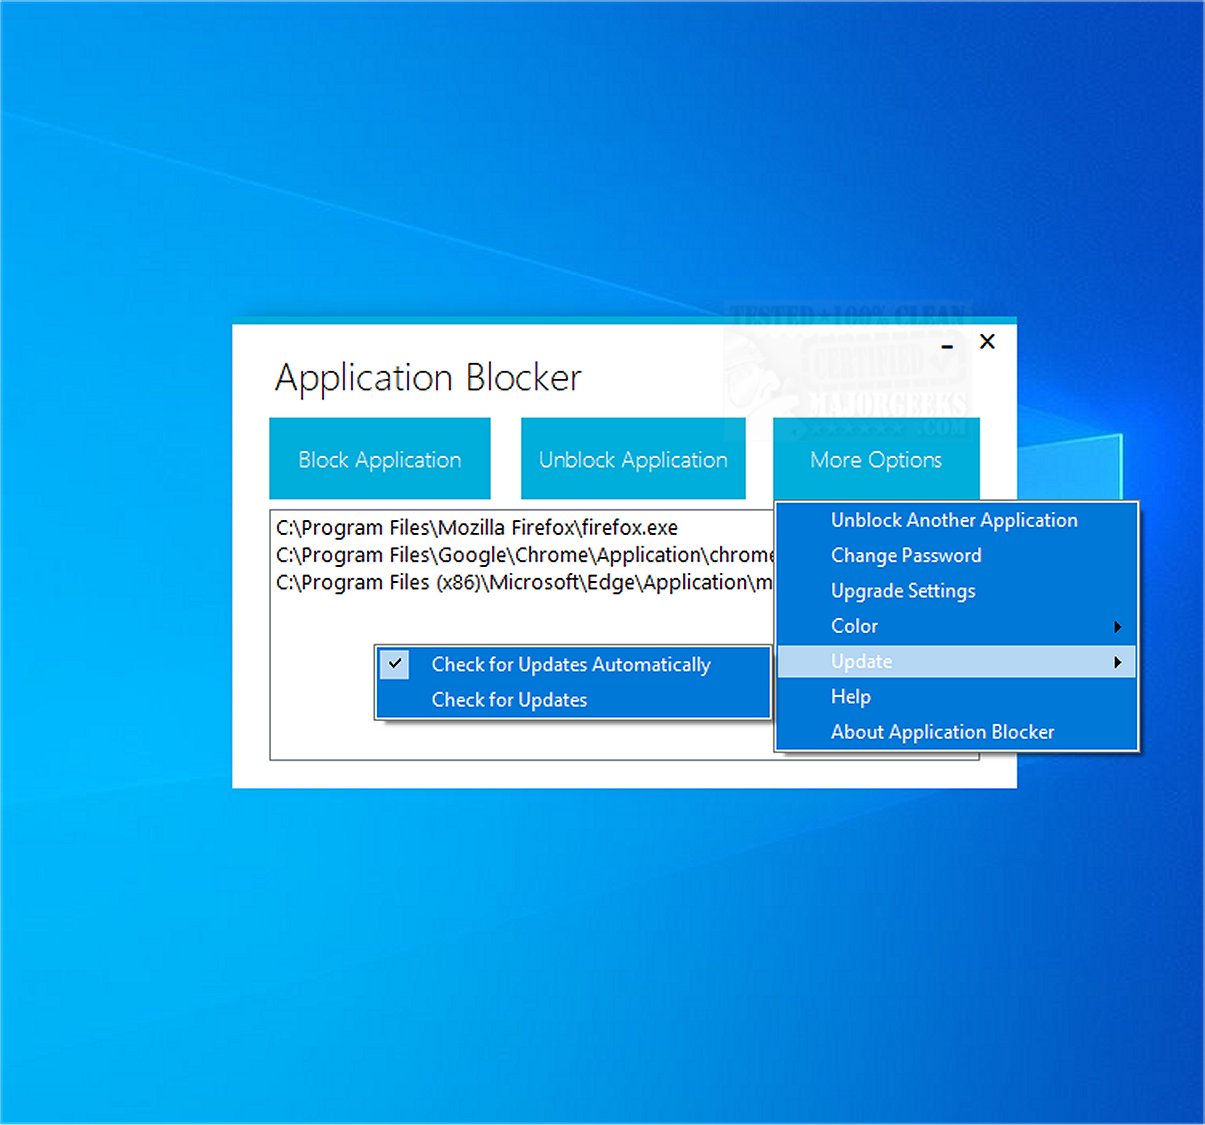Select the Google Chrome path entry
Viewport: 1205px width, 1125px height.
point(524,555)
